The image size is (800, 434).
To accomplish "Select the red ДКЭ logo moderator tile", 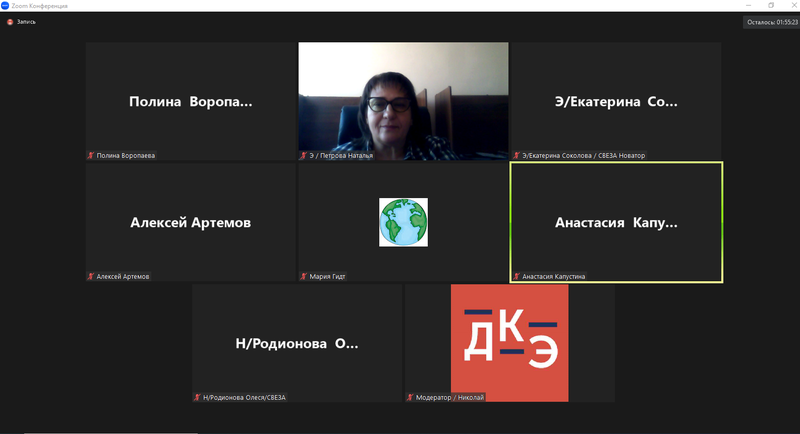I will point(509,342).
